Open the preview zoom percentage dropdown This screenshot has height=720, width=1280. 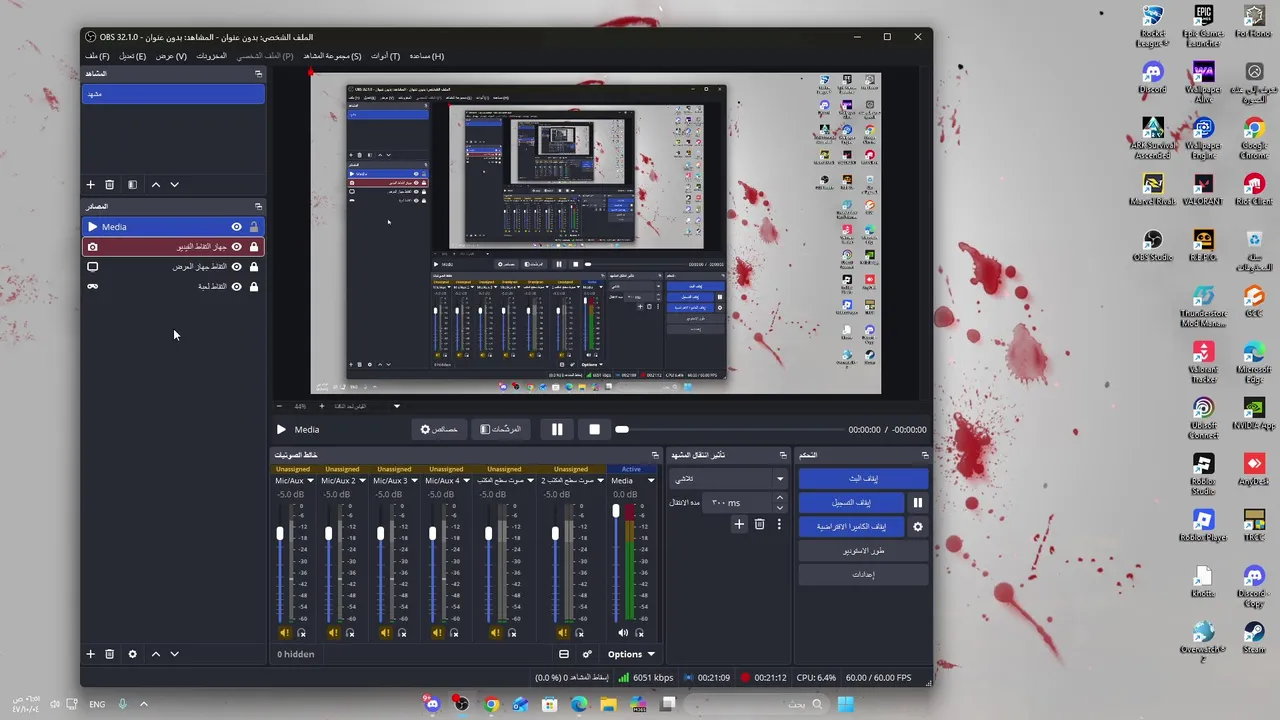pyautogui.click(x=396, y=406)
